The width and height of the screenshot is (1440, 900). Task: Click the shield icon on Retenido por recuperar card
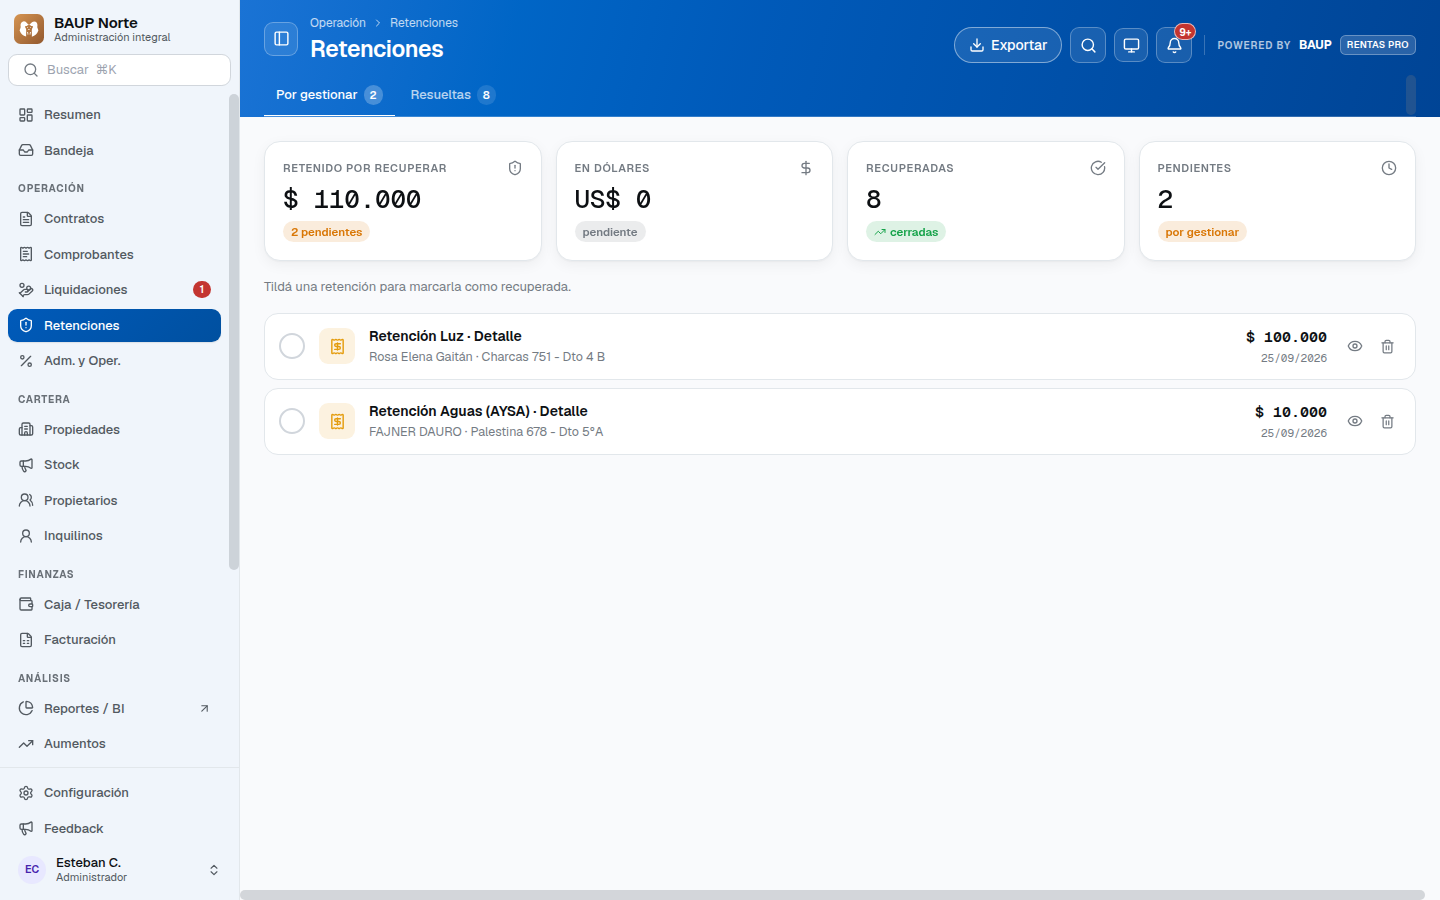click(x=515, y=168)
